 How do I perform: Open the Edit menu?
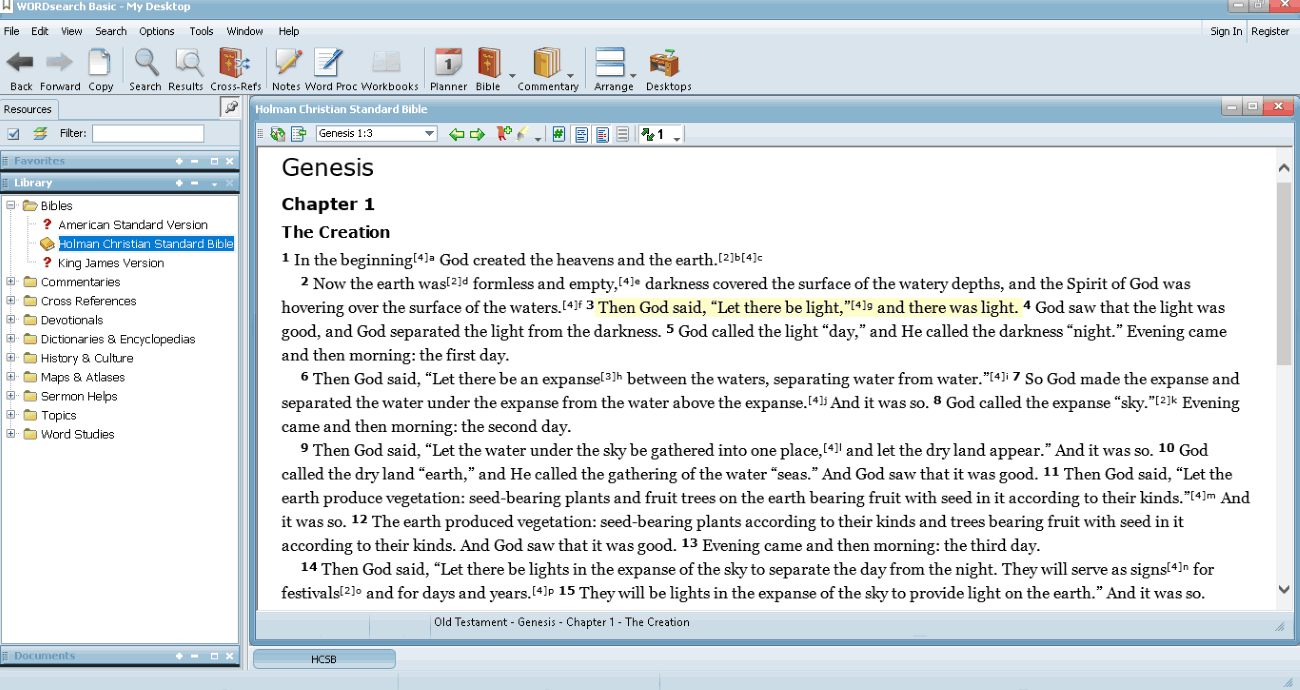(x=40, y=31)
